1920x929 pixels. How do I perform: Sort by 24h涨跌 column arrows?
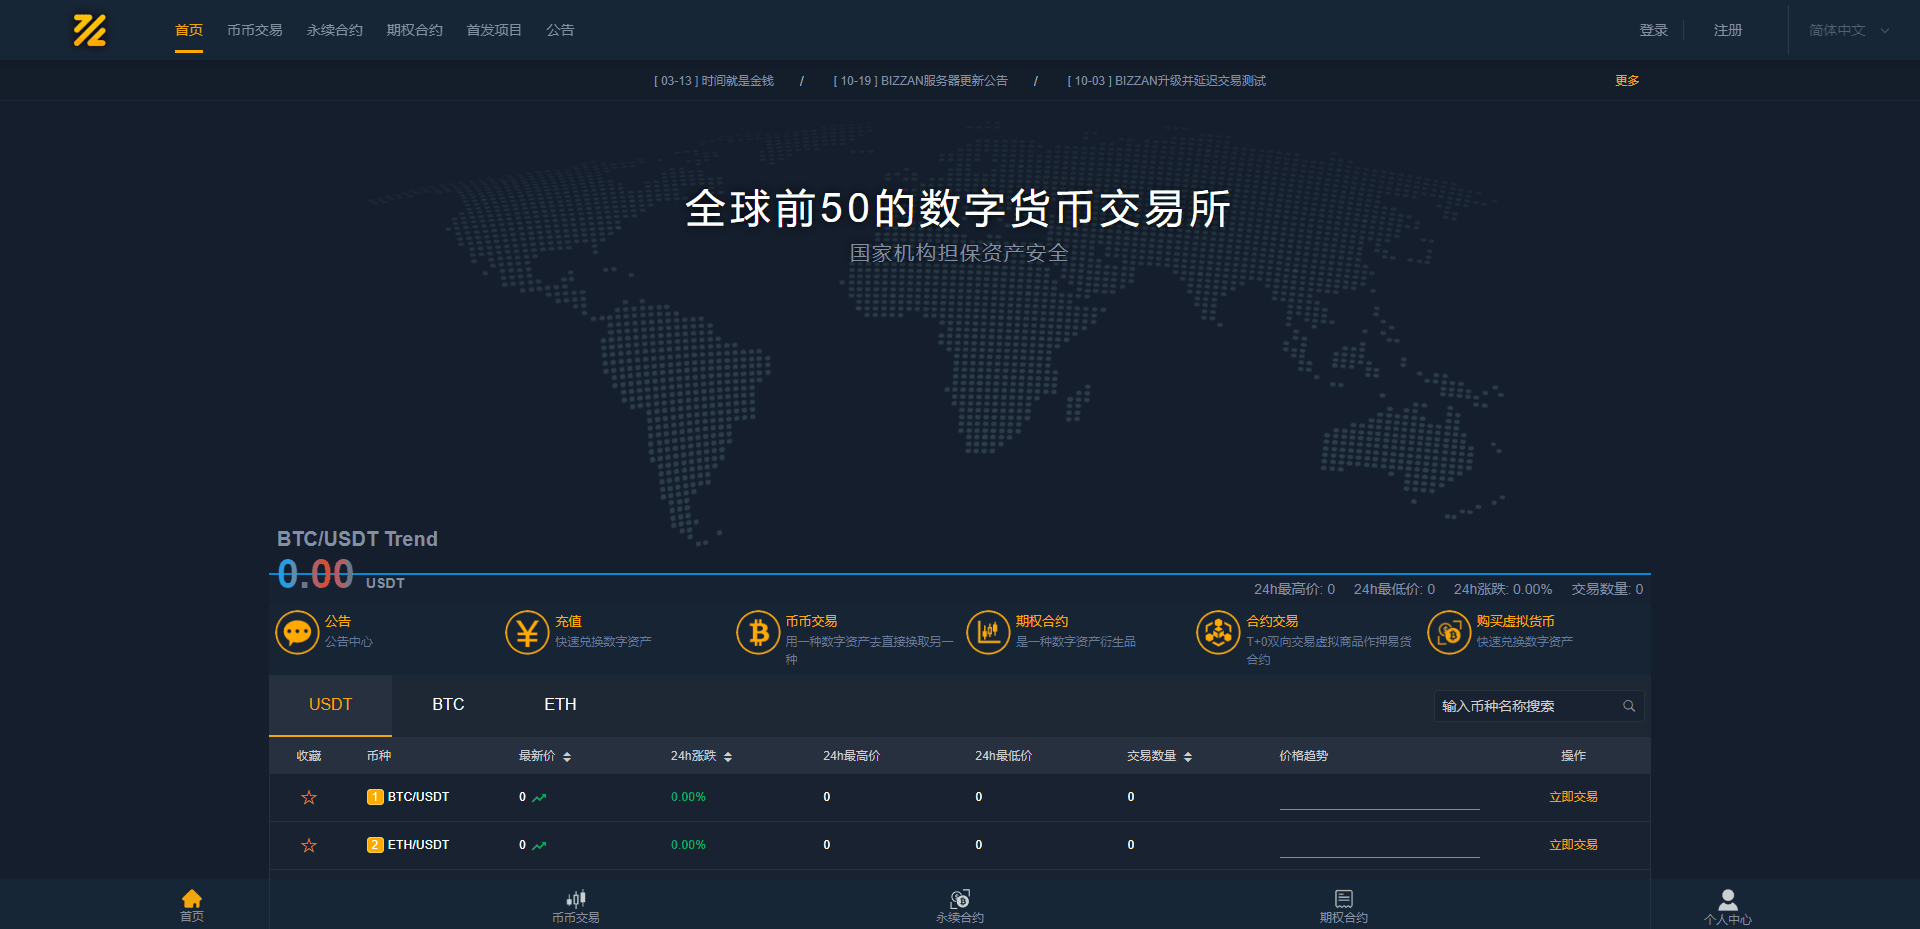[728, 757]
